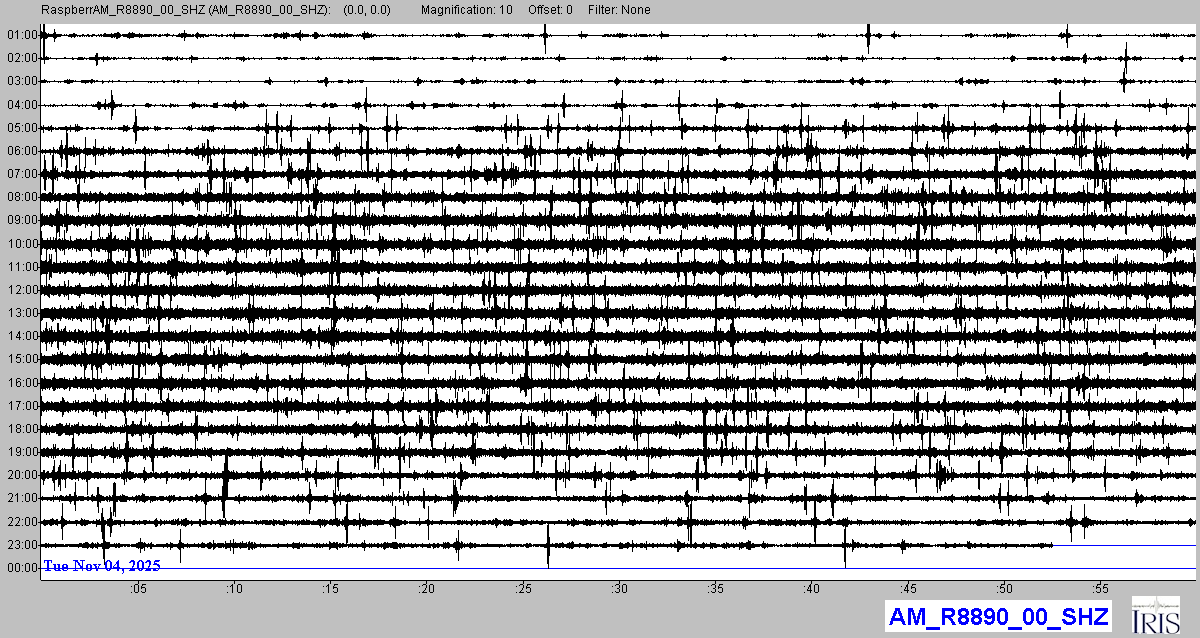
Task: Click the Offset: 0 header label
Action: click(x=550, y=10)
